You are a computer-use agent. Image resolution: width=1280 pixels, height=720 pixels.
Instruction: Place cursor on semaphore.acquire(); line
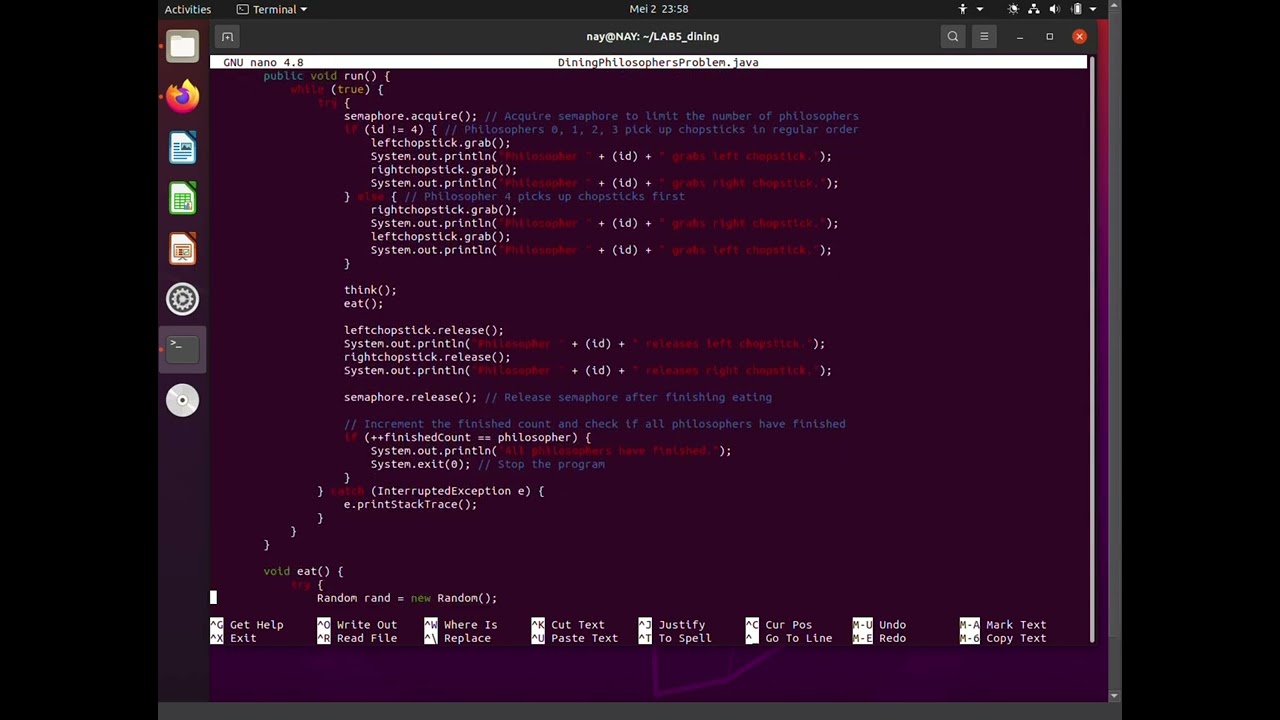pyautogui.click(x=601, y=116)
